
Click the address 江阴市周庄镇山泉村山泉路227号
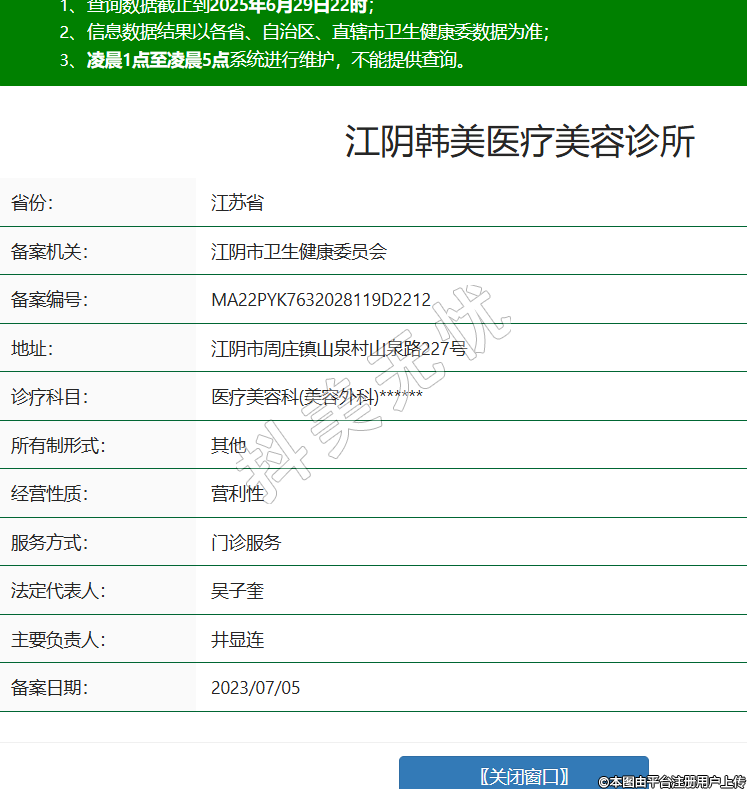click(338, 349)
